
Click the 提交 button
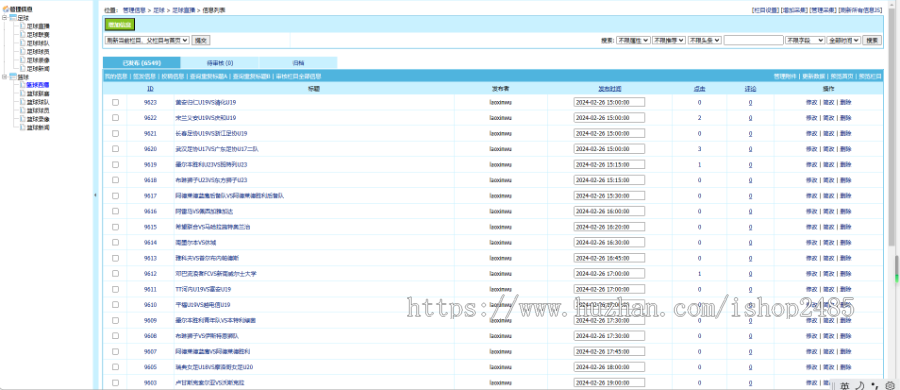(201, 40)
